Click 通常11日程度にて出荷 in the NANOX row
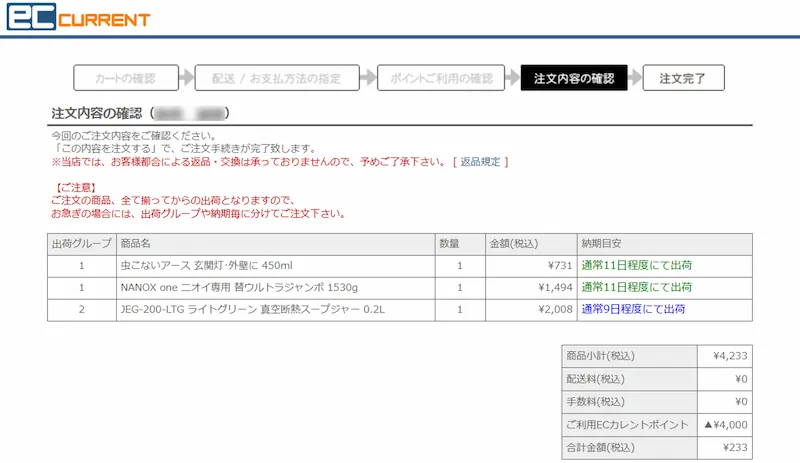The height and width of the screenshot is (463, 800). point(637,287)
